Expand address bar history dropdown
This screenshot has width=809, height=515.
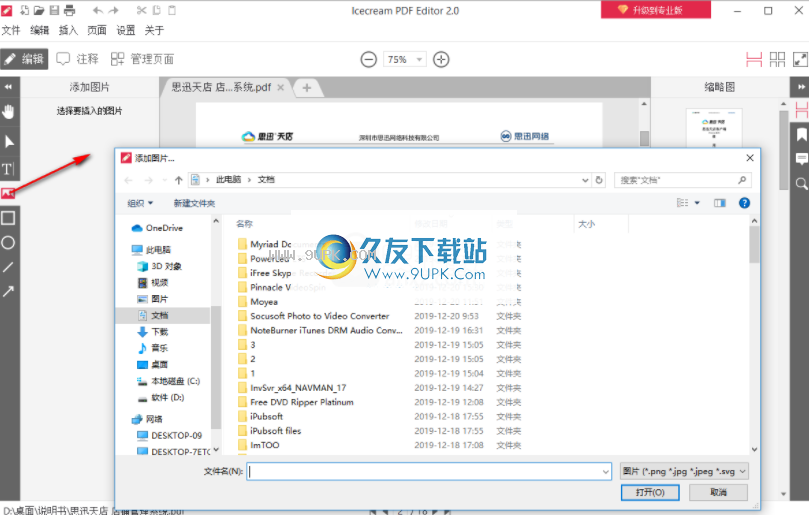coord(585,180)
